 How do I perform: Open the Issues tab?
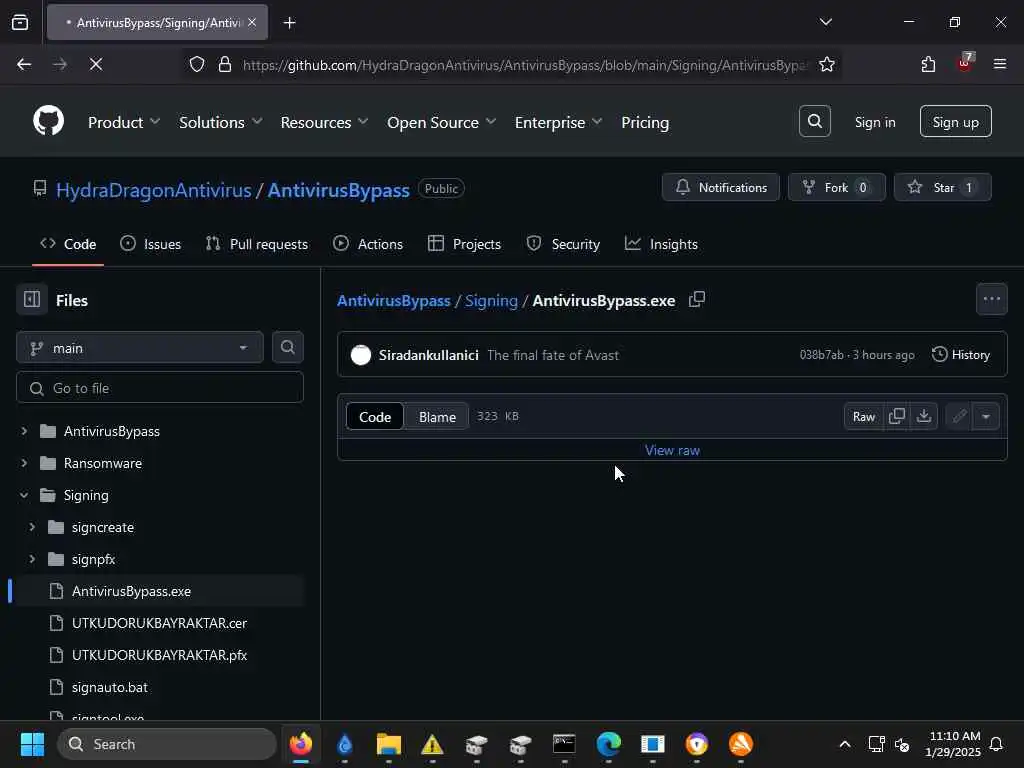pos(151,244)
